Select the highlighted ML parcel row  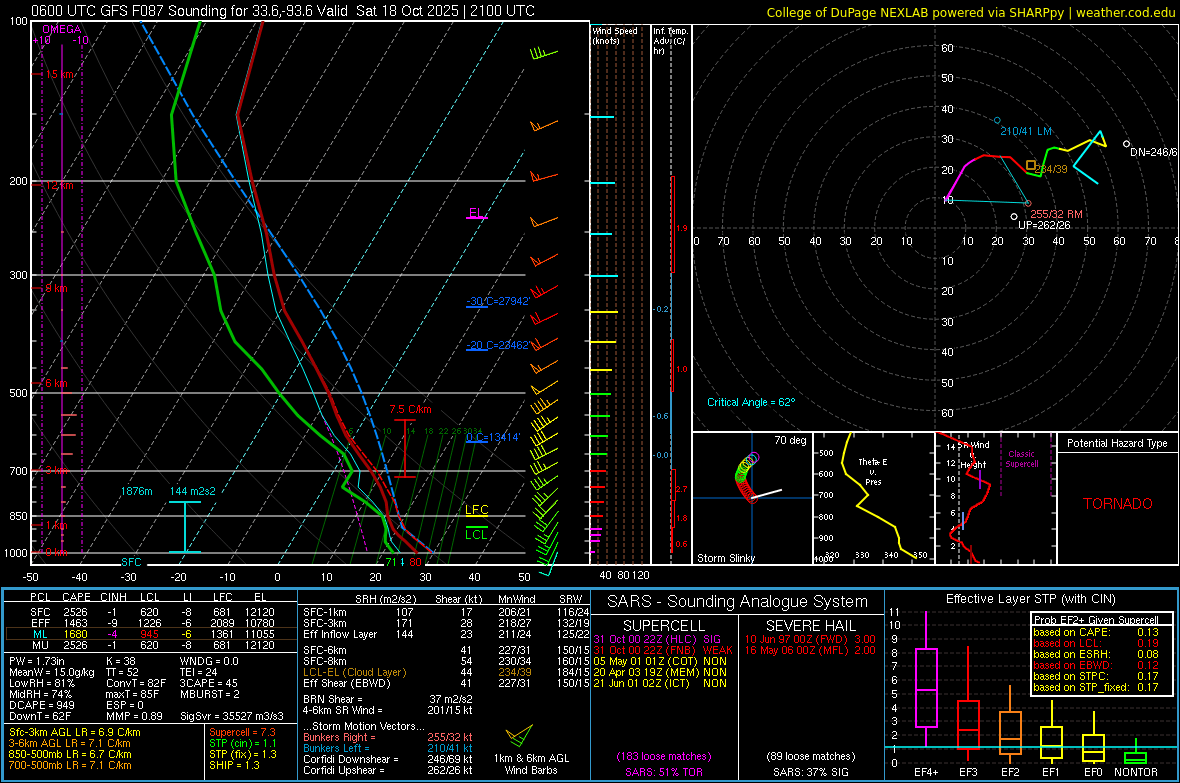[x=153, y=634]
